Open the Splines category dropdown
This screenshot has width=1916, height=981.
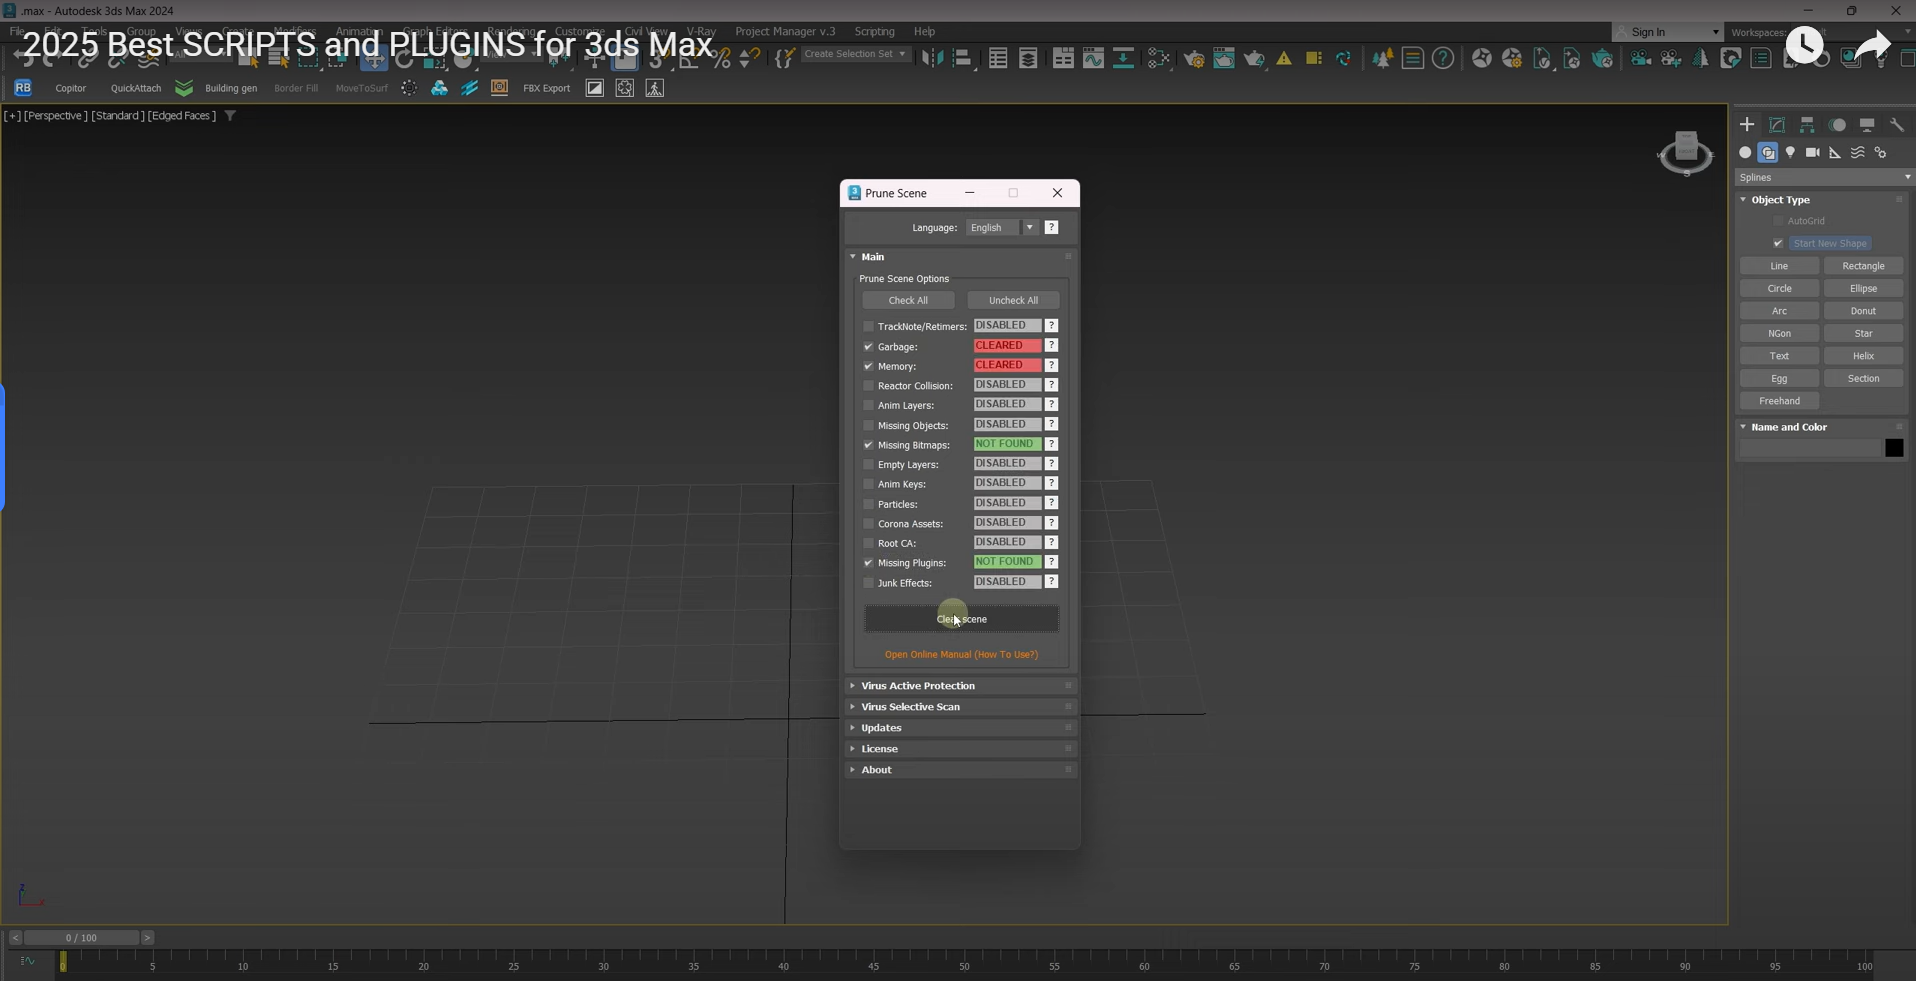pos(1824,177)
